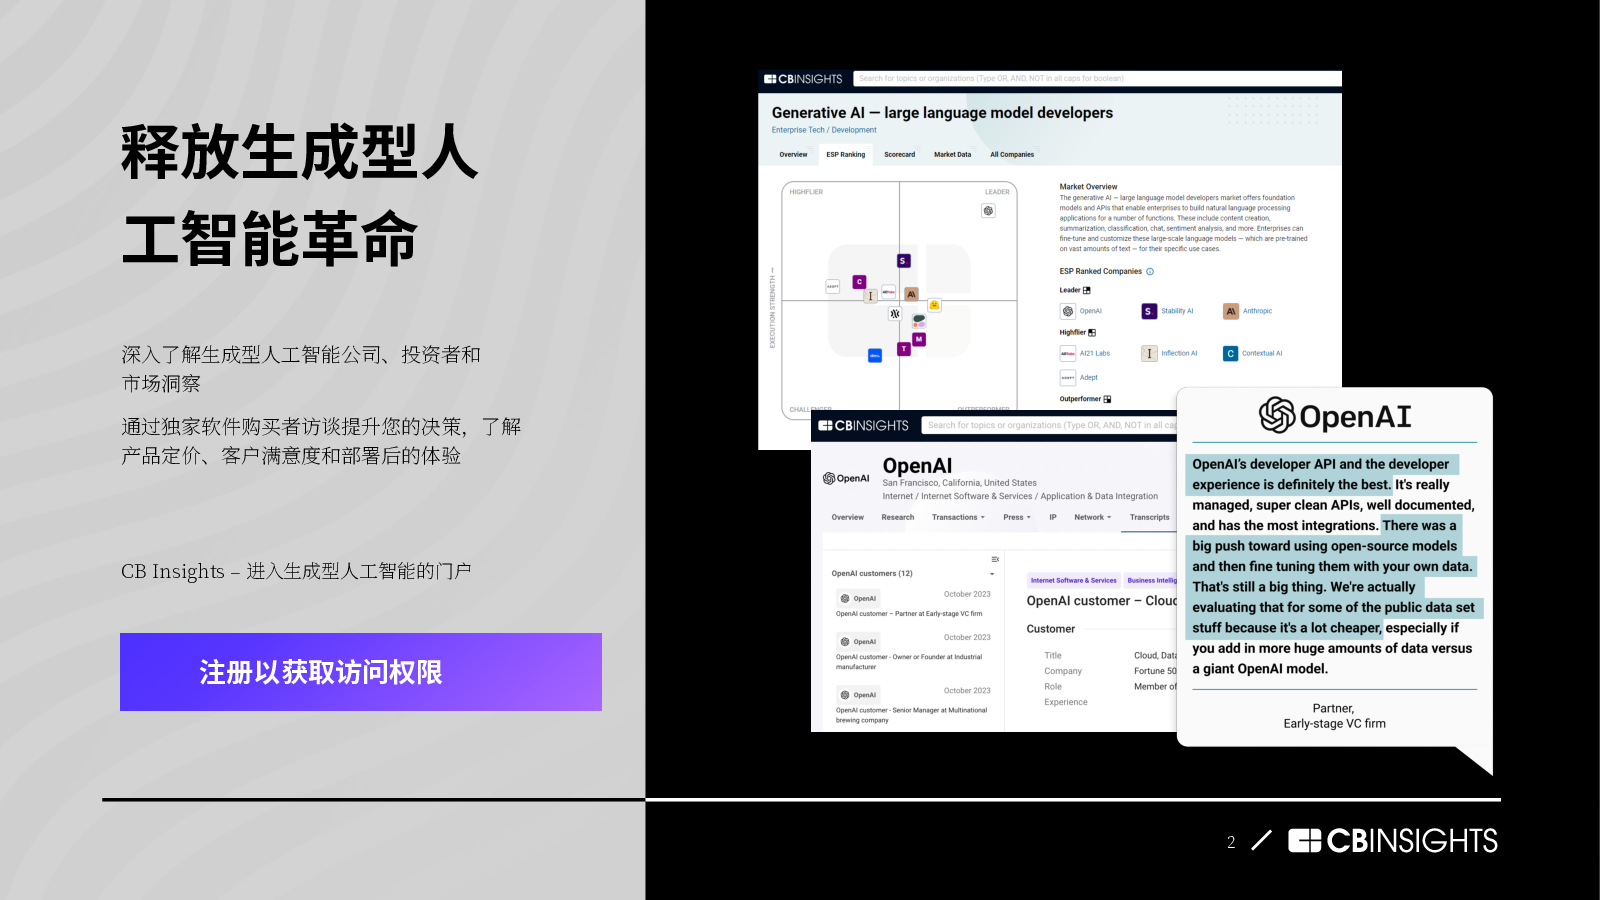Image resolution: width=1600 pixels, height=900 pixels.
Task: Collapse the transcript list with the panel icon
Action: click(x=995, y=559)
